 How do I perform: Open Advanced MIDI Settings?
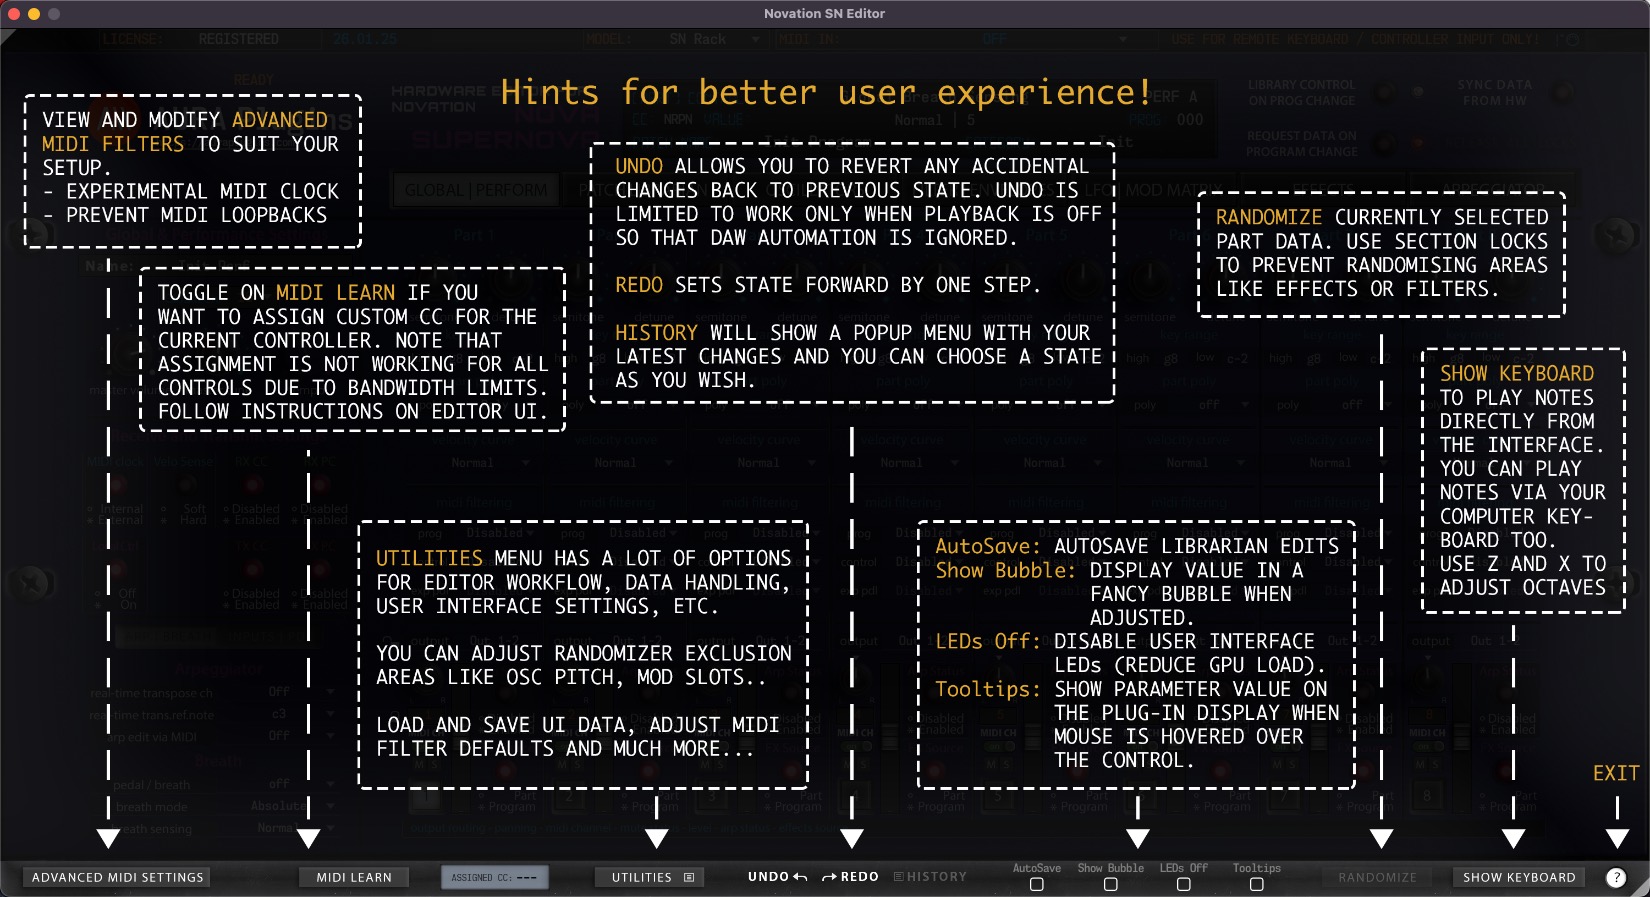[x=117, y=877]
